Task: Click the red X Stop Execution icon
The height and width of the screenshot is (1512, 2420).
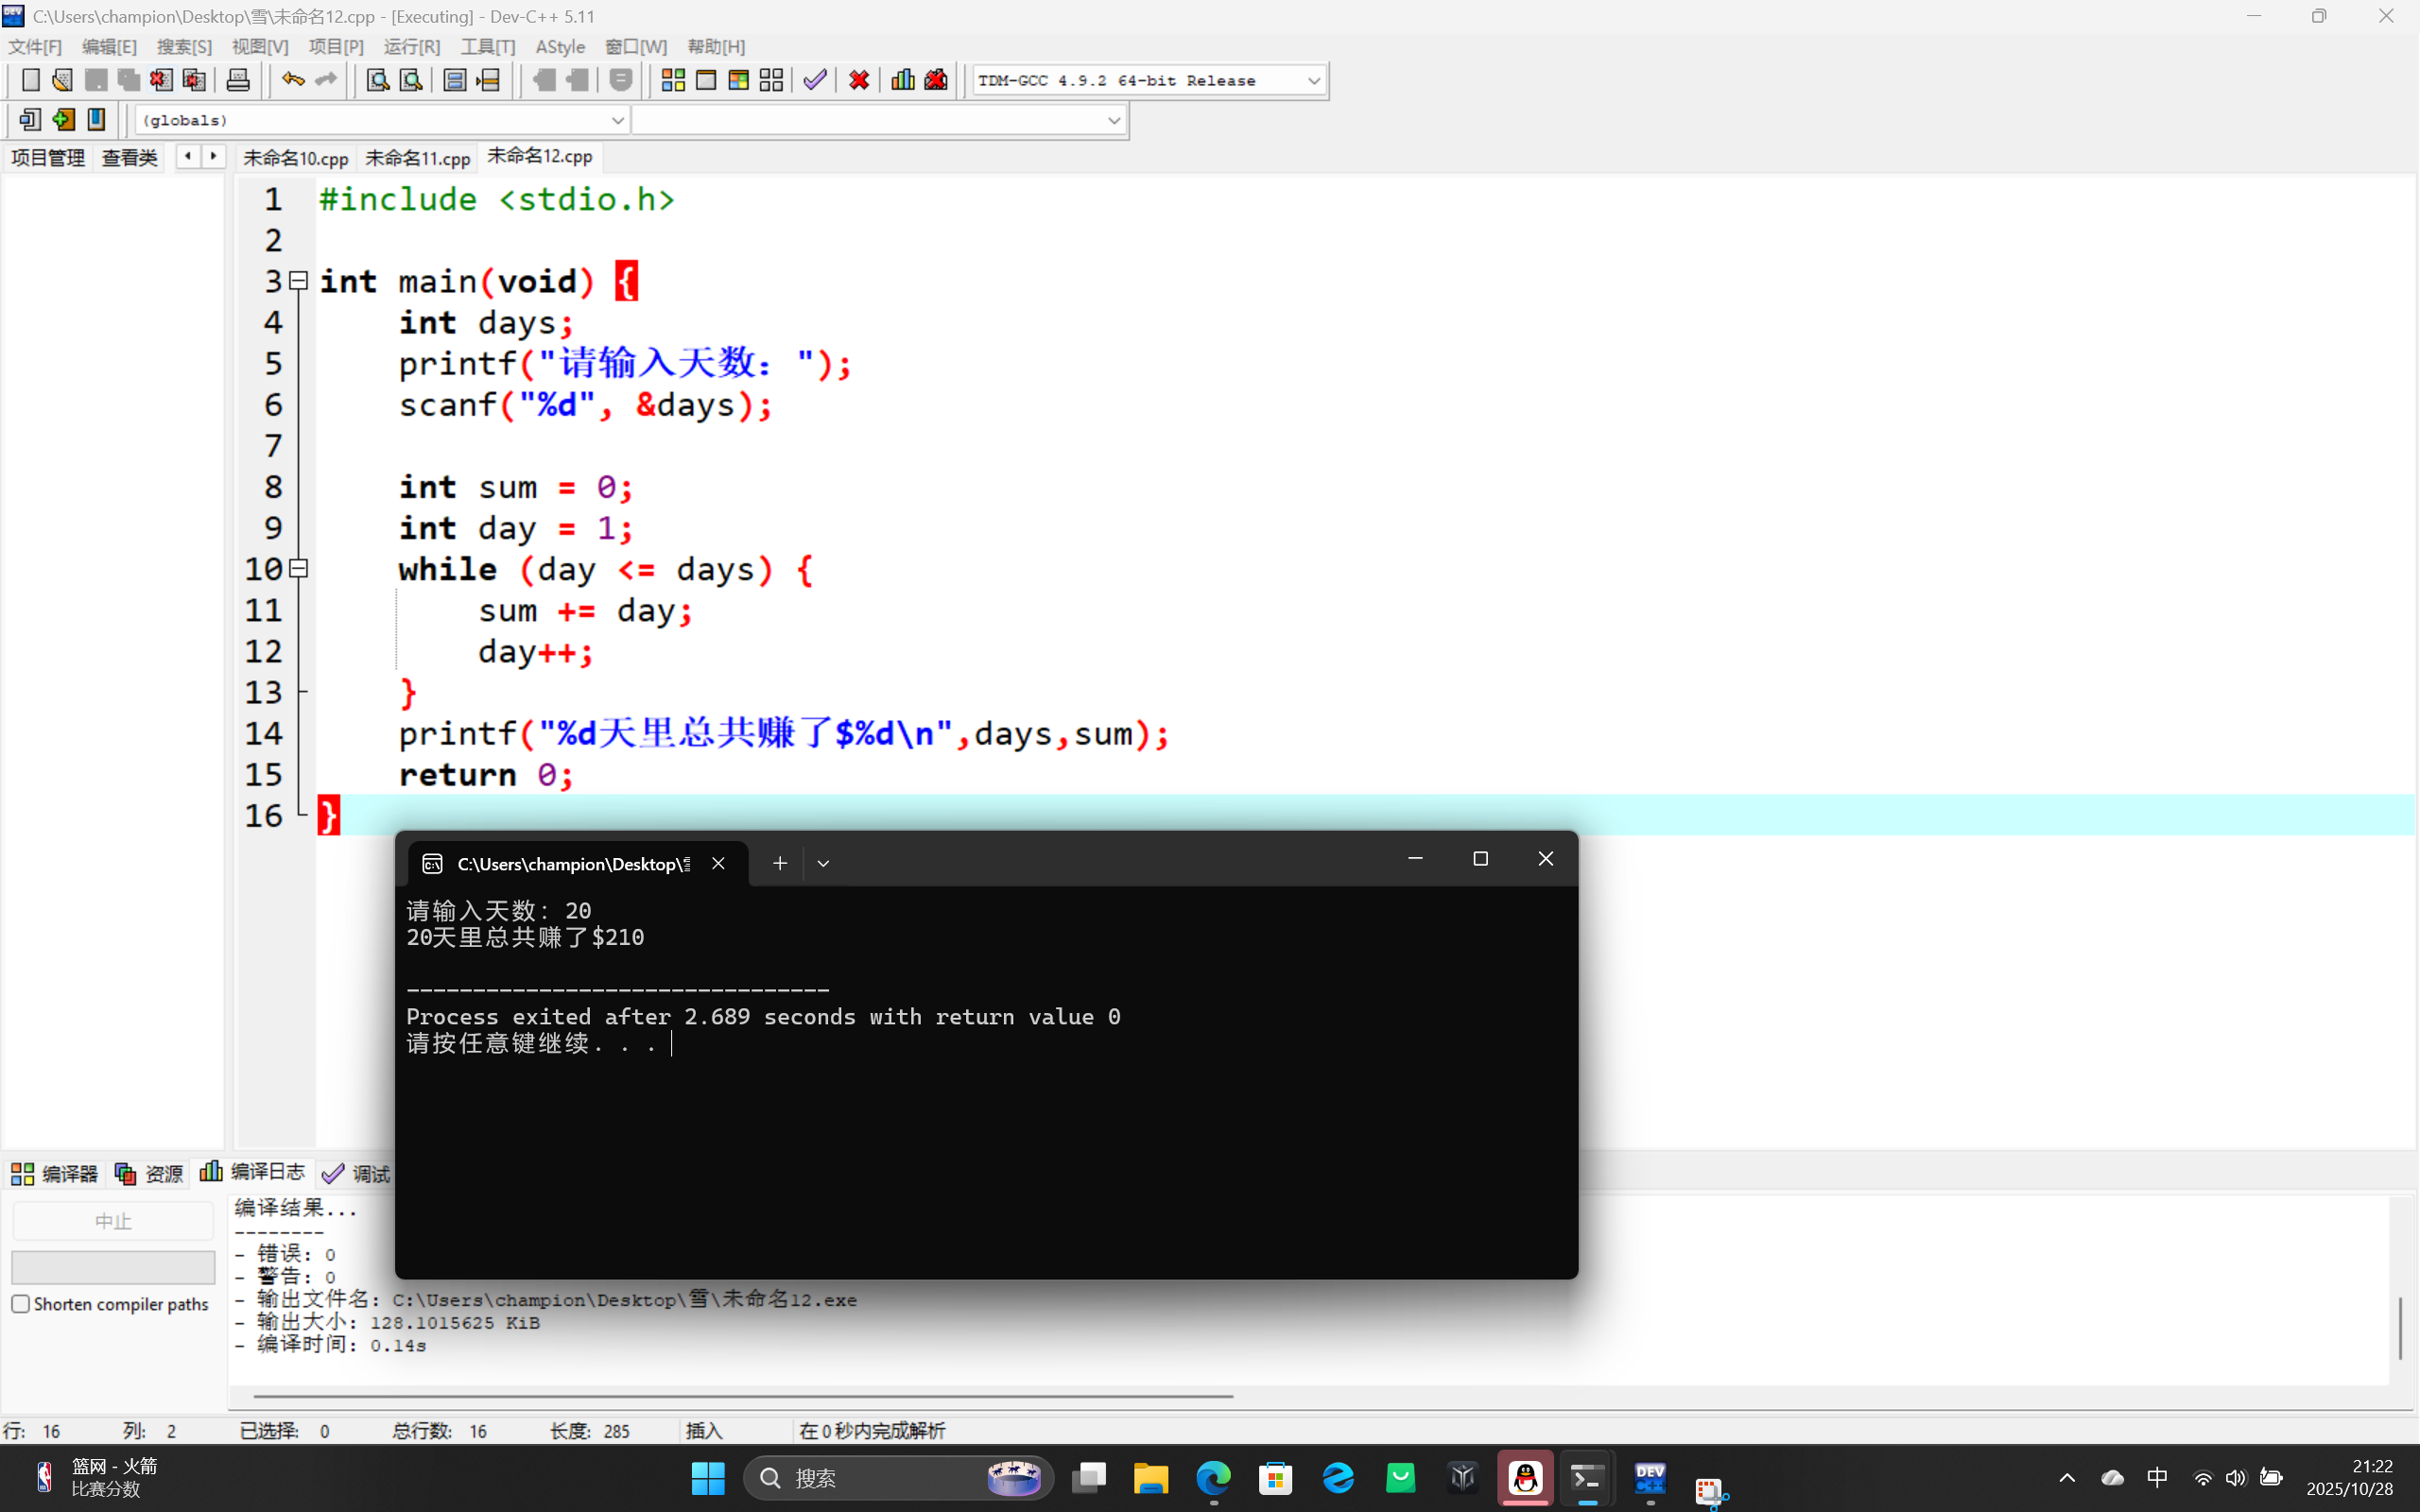Action: coord(859,80)
